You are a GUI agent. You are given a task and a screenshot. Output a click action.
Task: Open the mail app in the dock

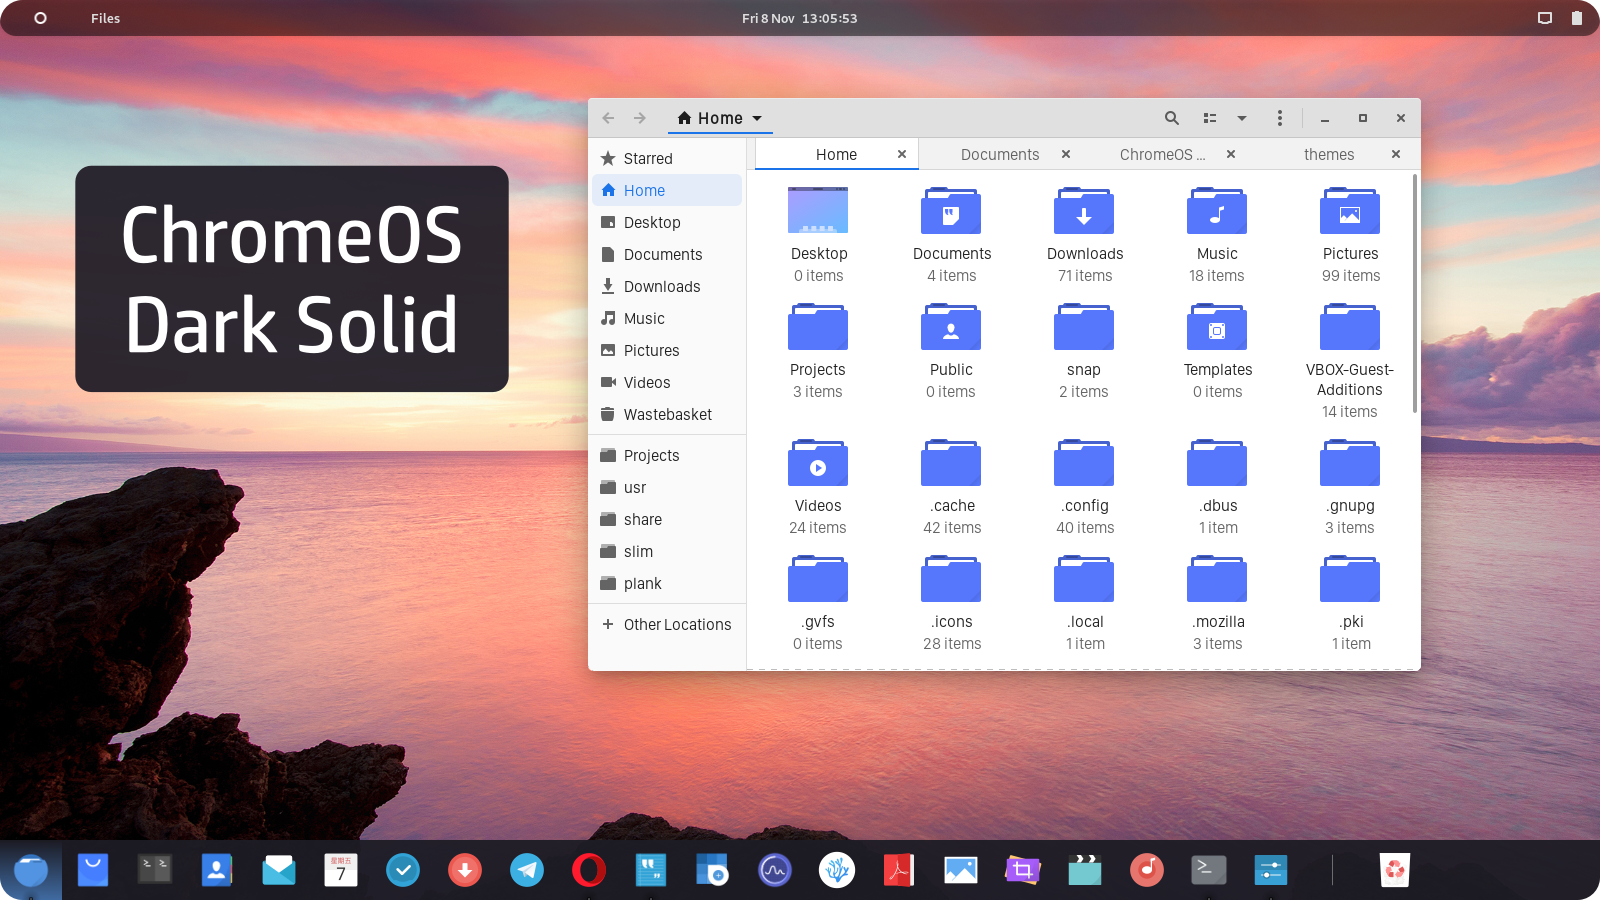pyautogui.click(x=279, y=870)
